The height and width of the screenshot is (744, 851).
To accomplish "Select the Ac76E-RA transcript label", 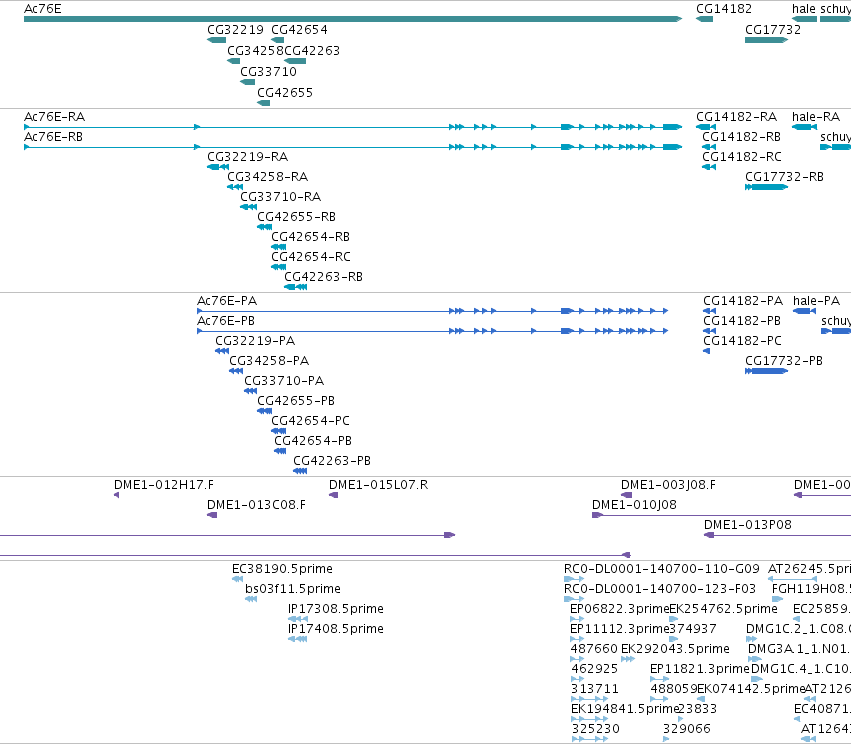I will point(55,117).
